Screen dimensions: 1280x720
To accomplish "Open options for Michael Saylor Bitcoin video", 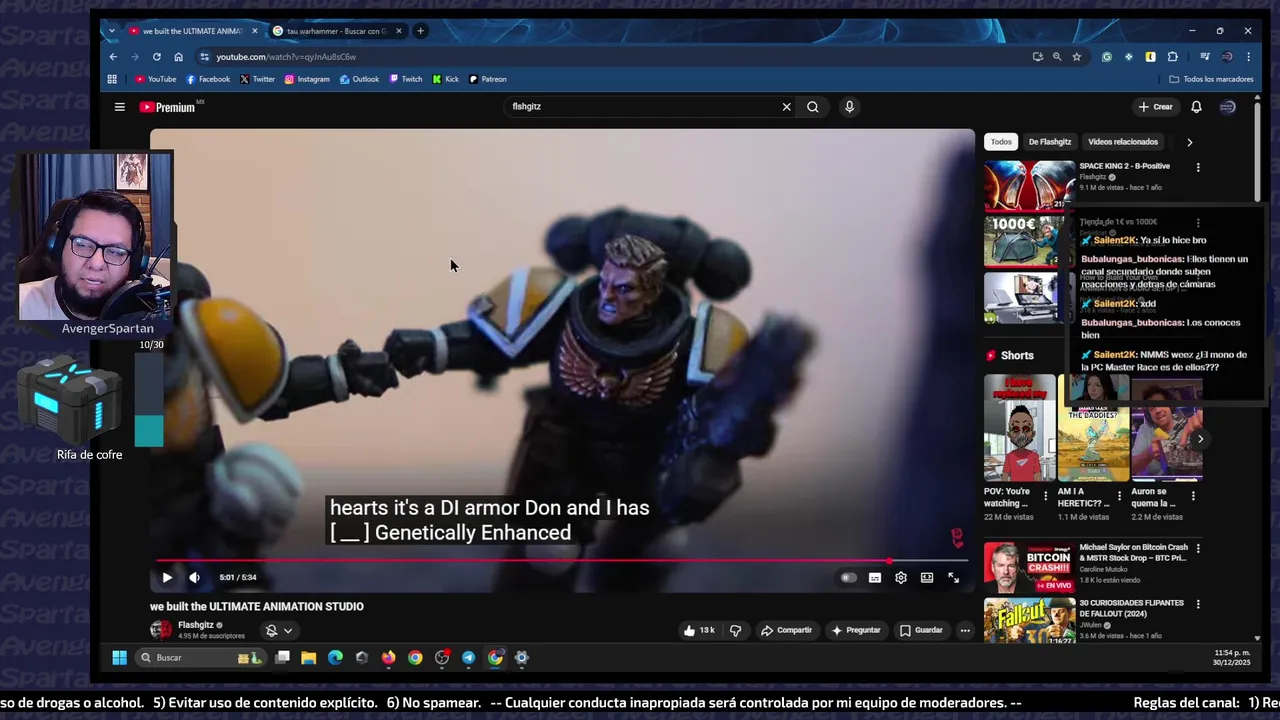I will tap(1198, 548).
